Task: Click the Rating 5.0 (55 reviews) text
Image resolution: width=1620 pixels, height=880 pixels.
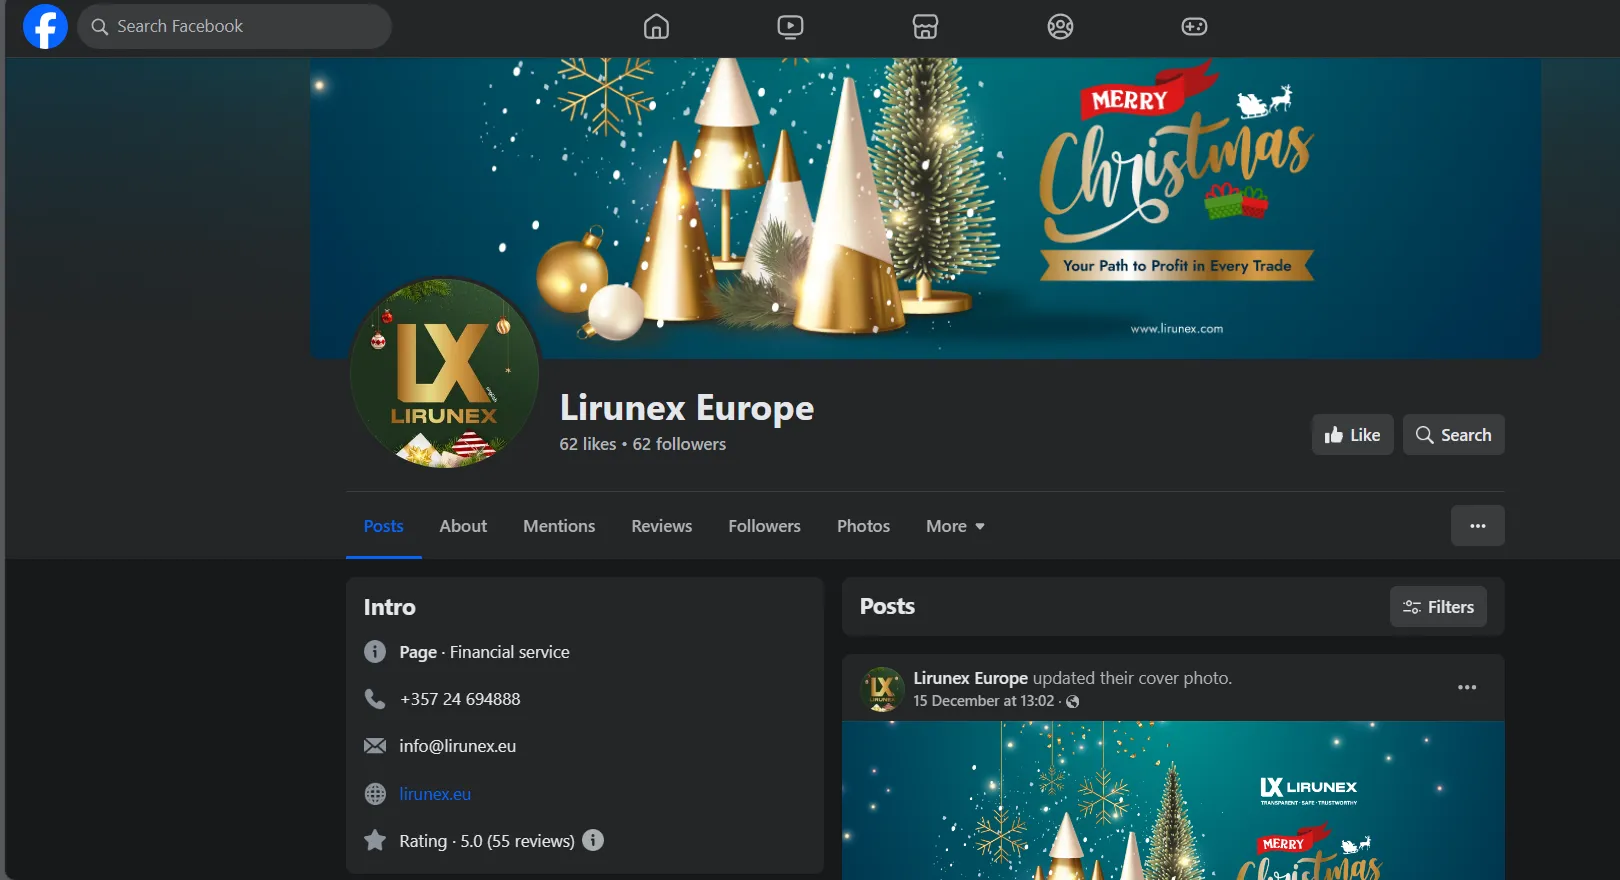Action: pos(487,841)
